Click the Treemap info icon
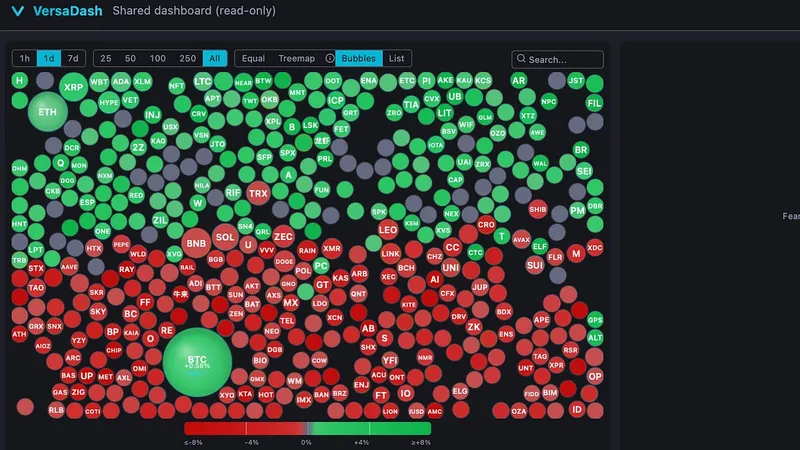800x450 pixels. point(330,58)
